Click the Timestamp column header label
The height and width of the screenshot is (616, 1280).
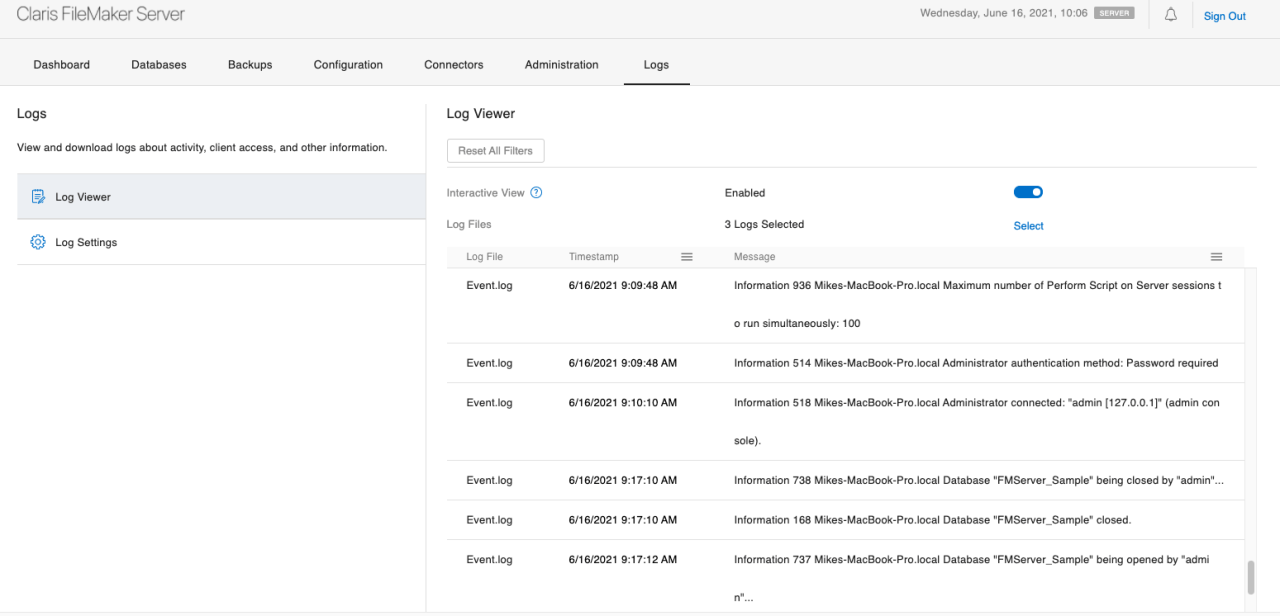[594, 257]
